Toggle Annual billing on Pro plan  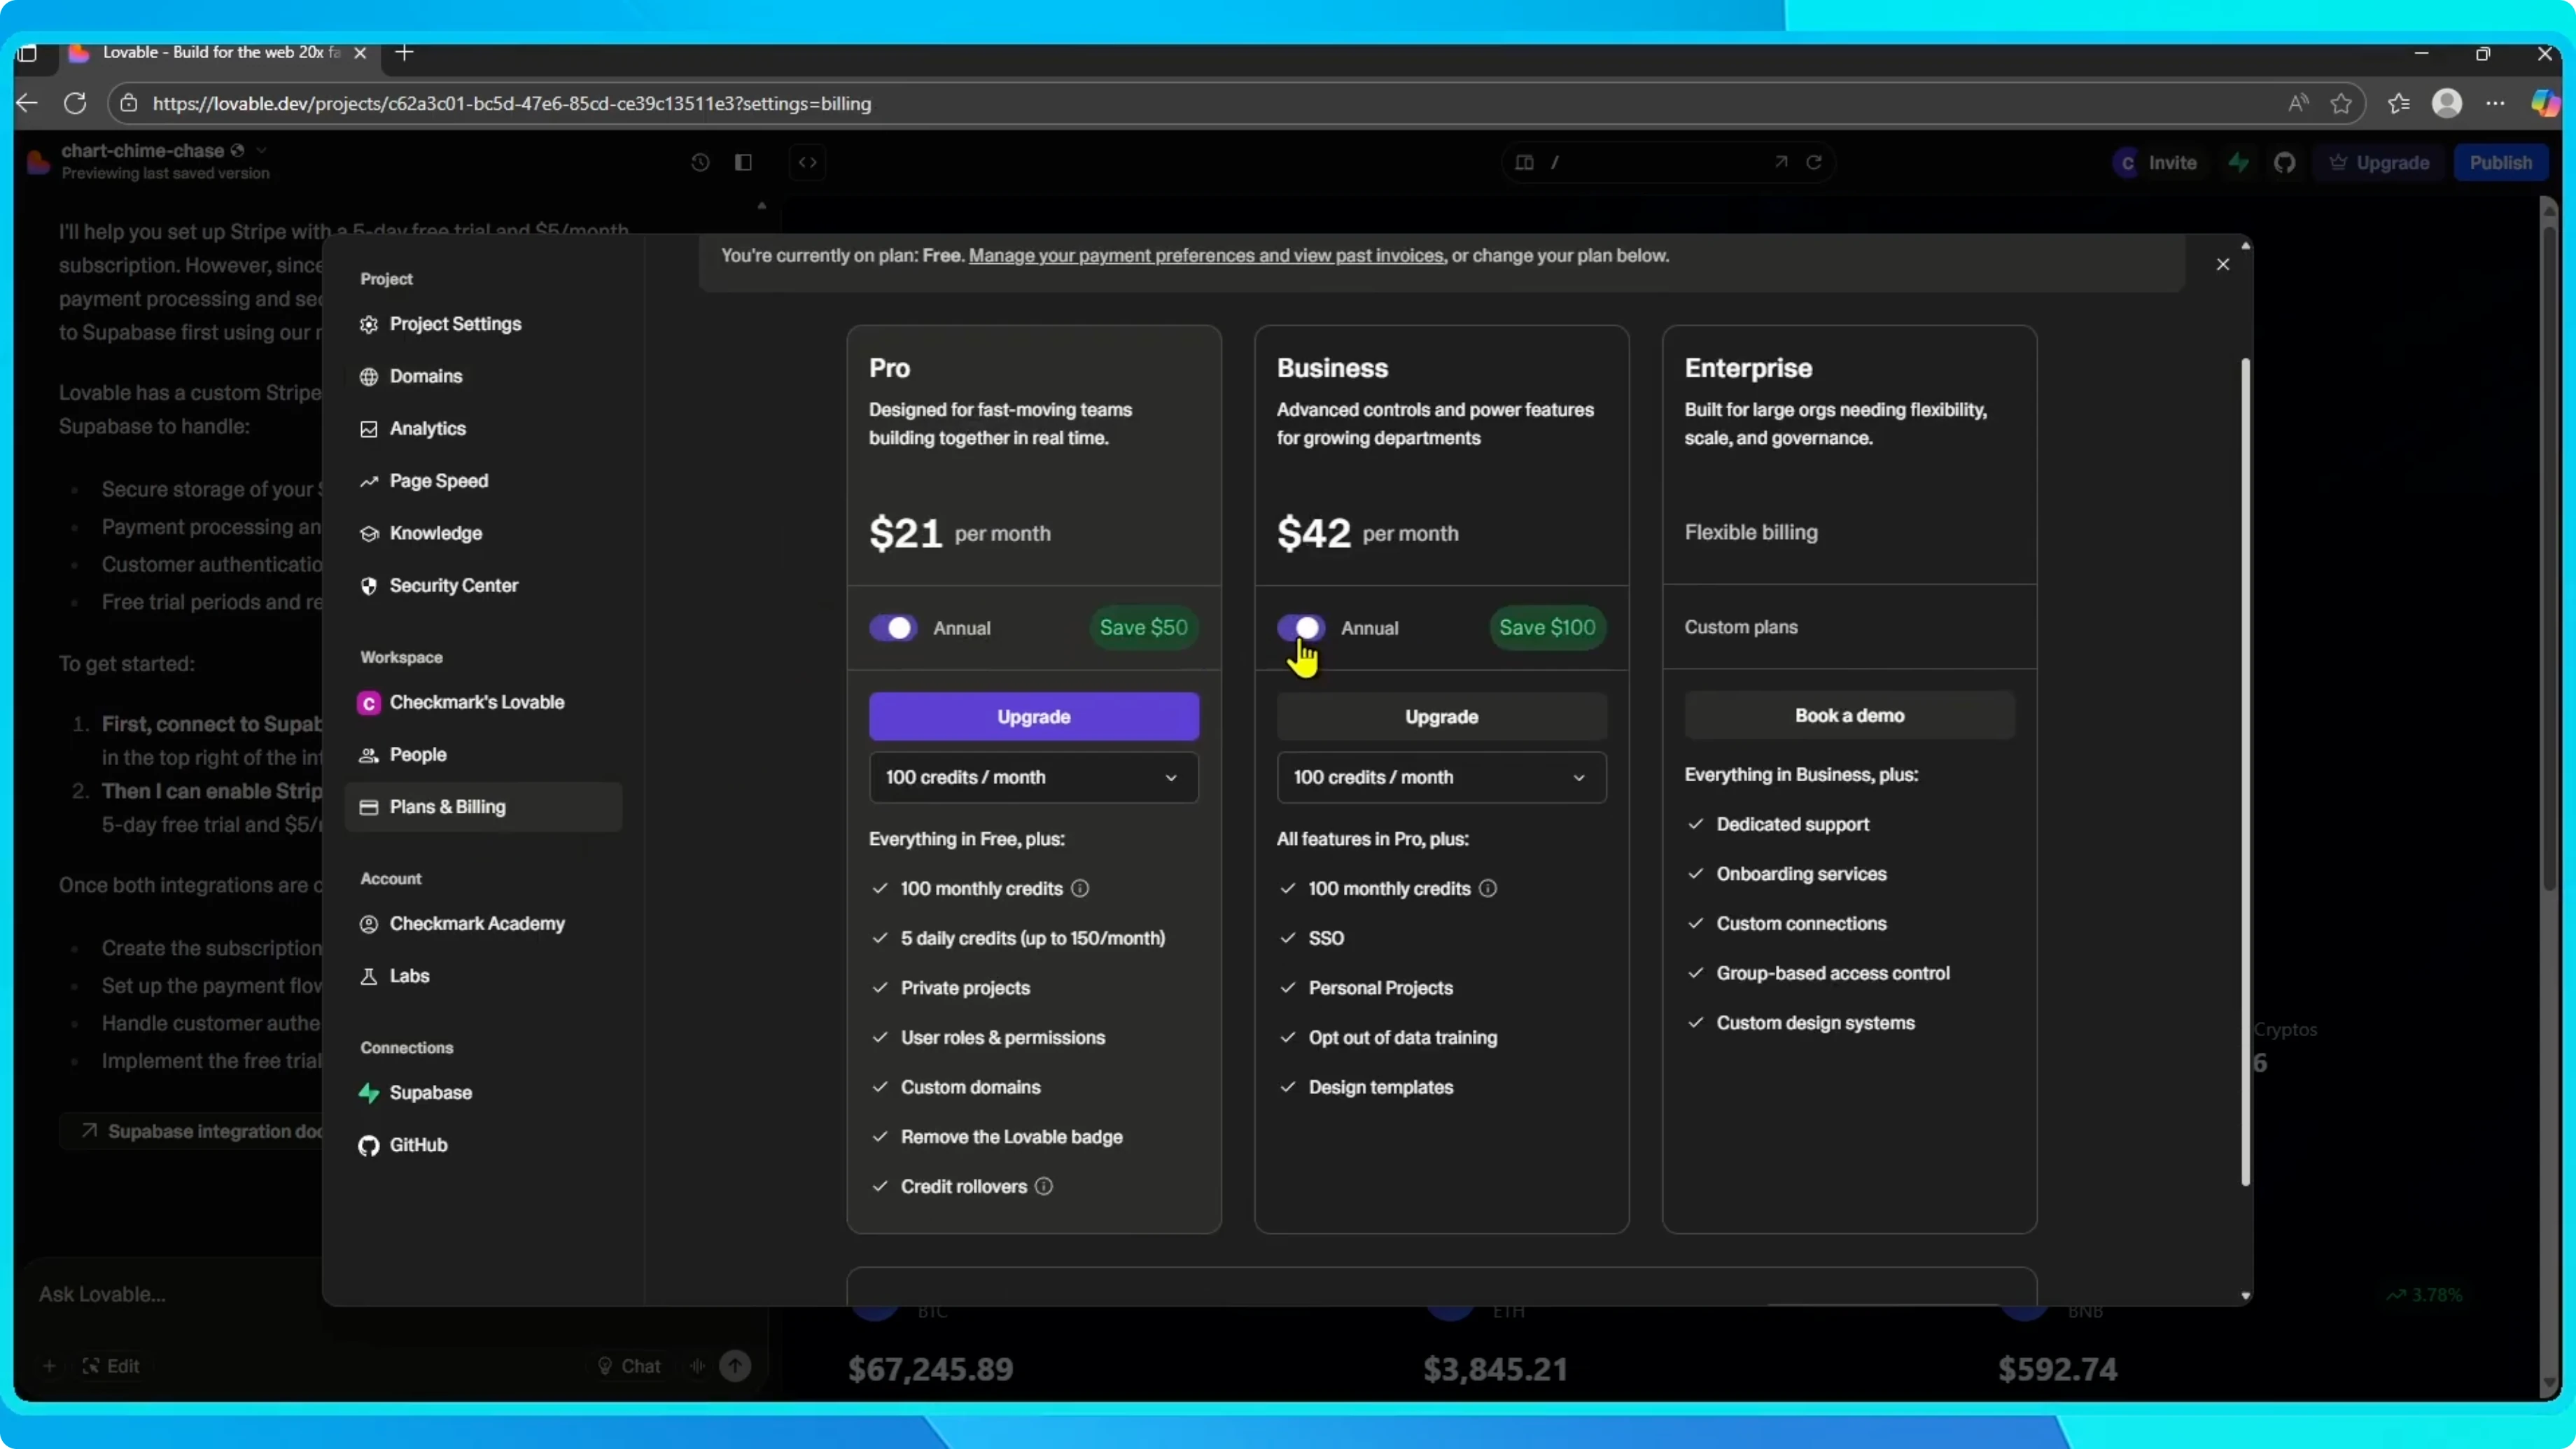tap(893, 628)
